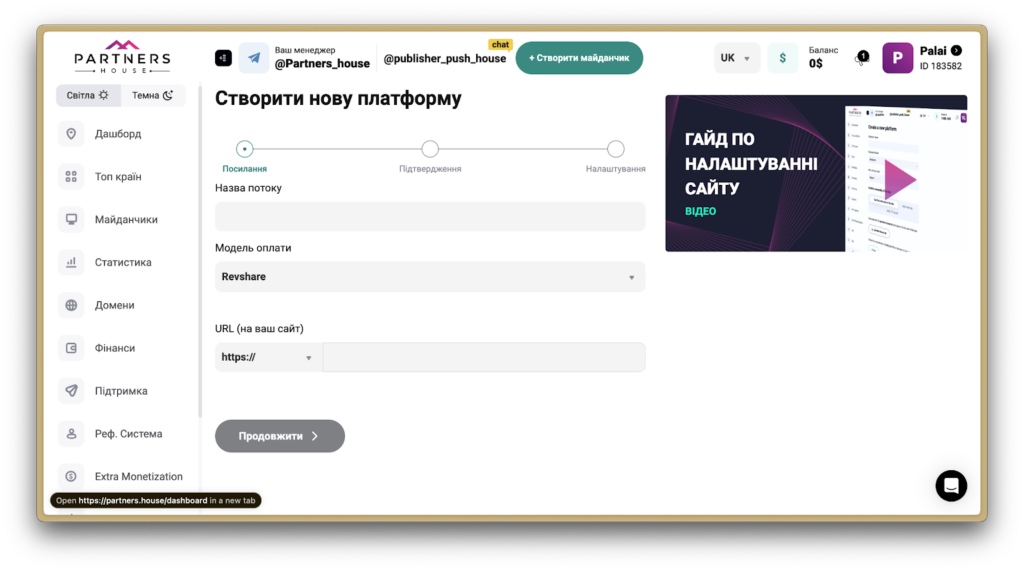This screenshot has width=1024, height=570.
Task: Play the site setup guide video
Action: tap(899, 179)
